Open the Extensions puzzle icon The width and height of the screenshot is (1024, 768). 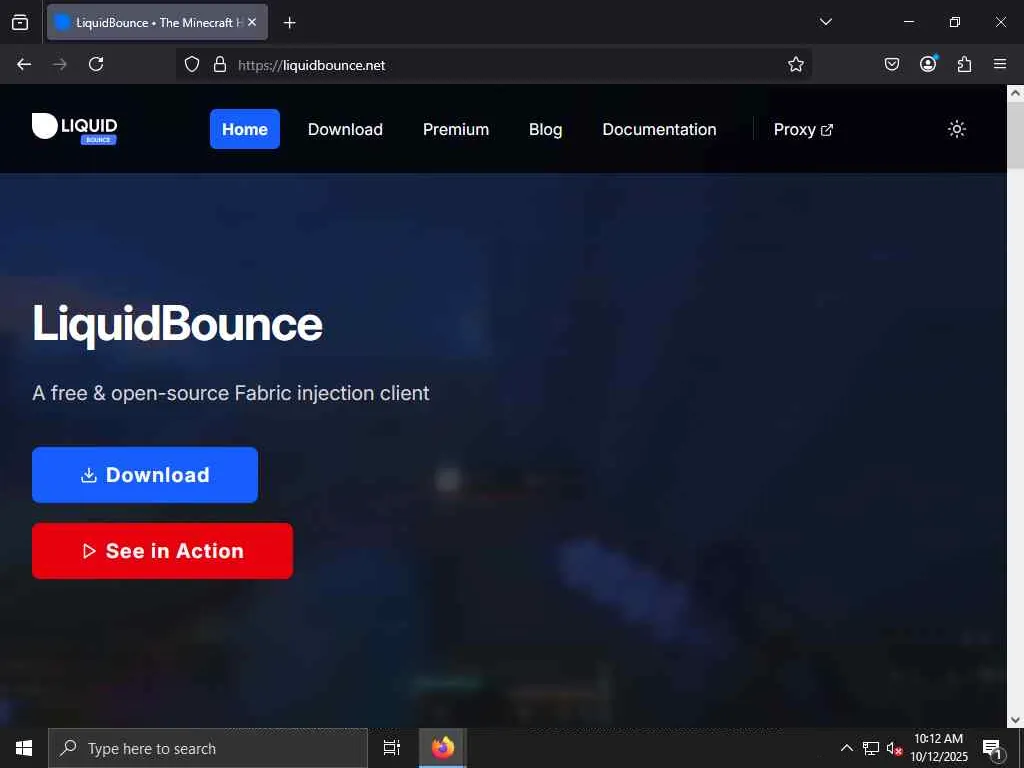(x=964, y=64)
